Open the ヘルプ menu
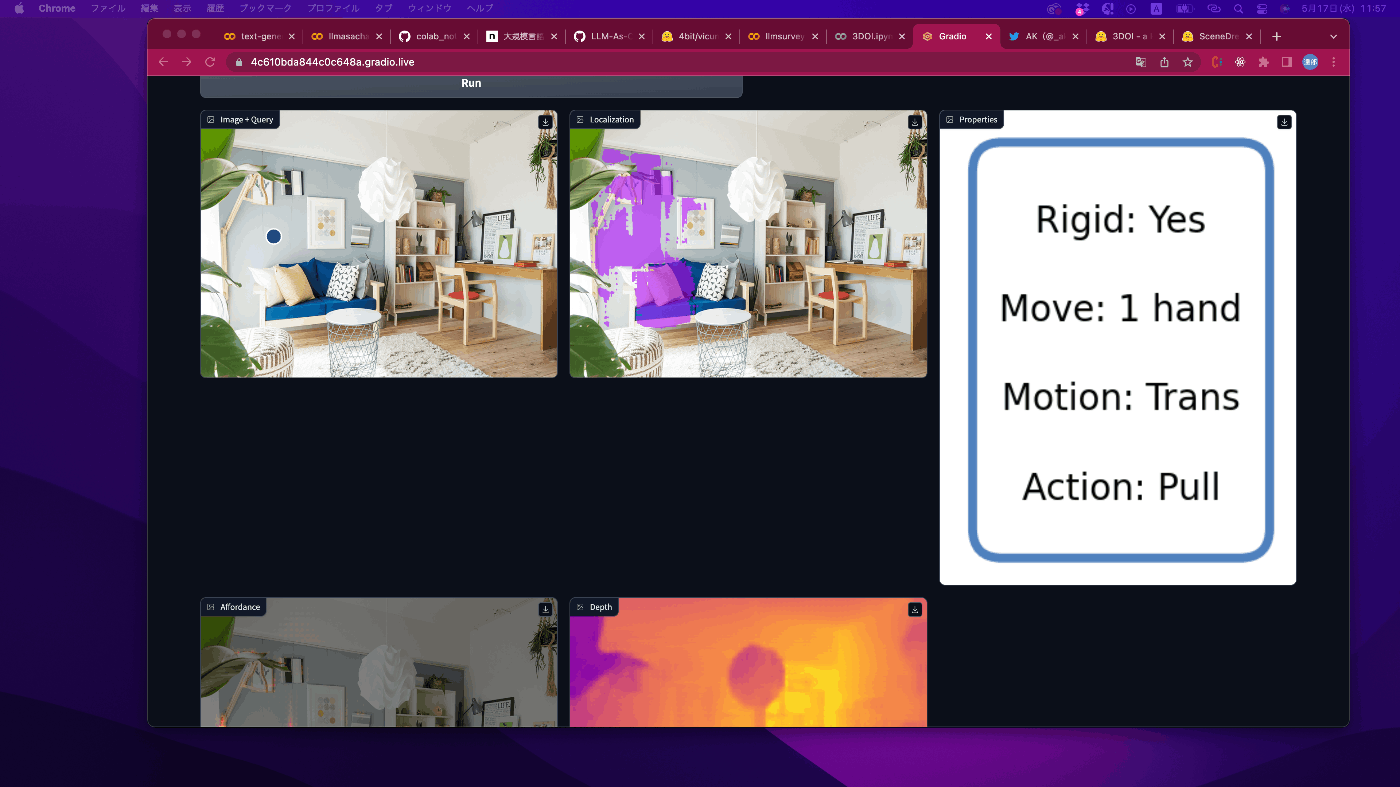The height and width of the screenshot is (787, 1400). pos(480,8)
